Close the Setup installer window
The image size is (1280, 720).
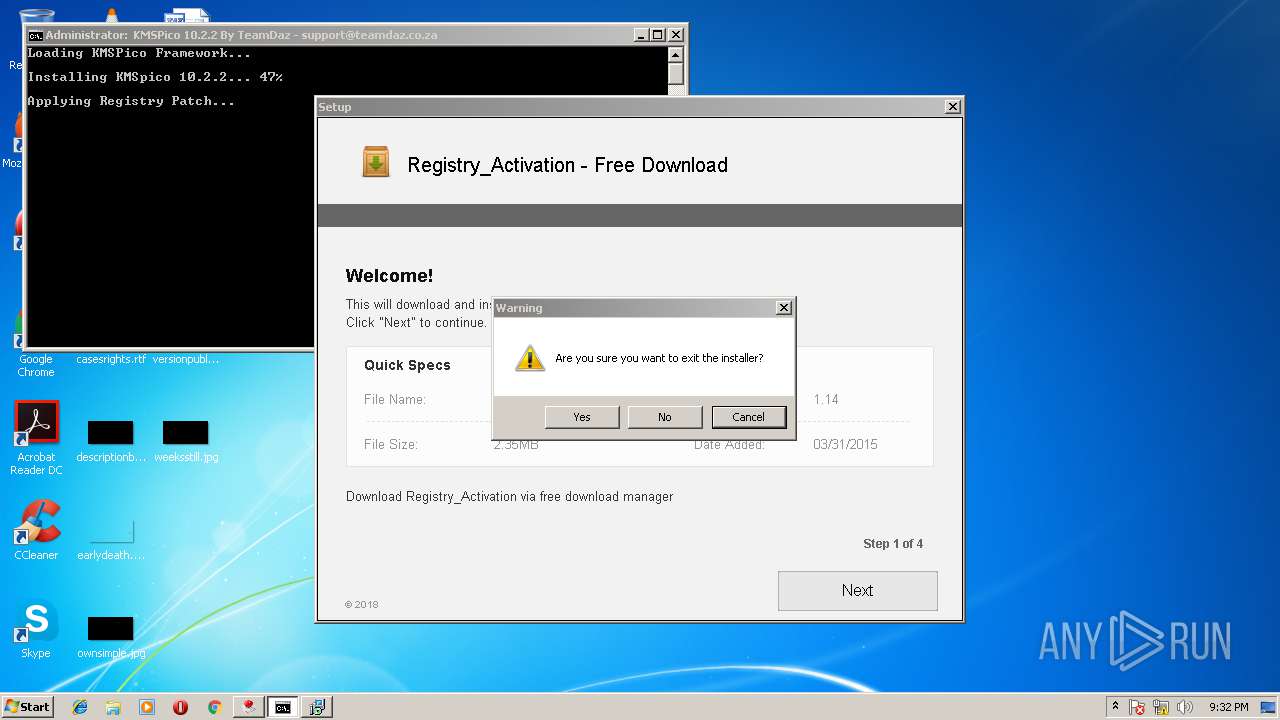point(953,106)
